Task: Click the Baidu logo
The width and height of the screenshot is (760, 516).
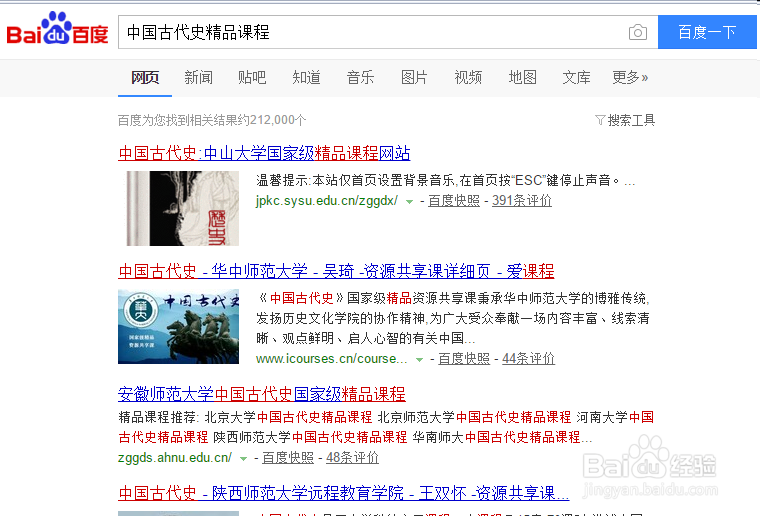Action: 57,29
